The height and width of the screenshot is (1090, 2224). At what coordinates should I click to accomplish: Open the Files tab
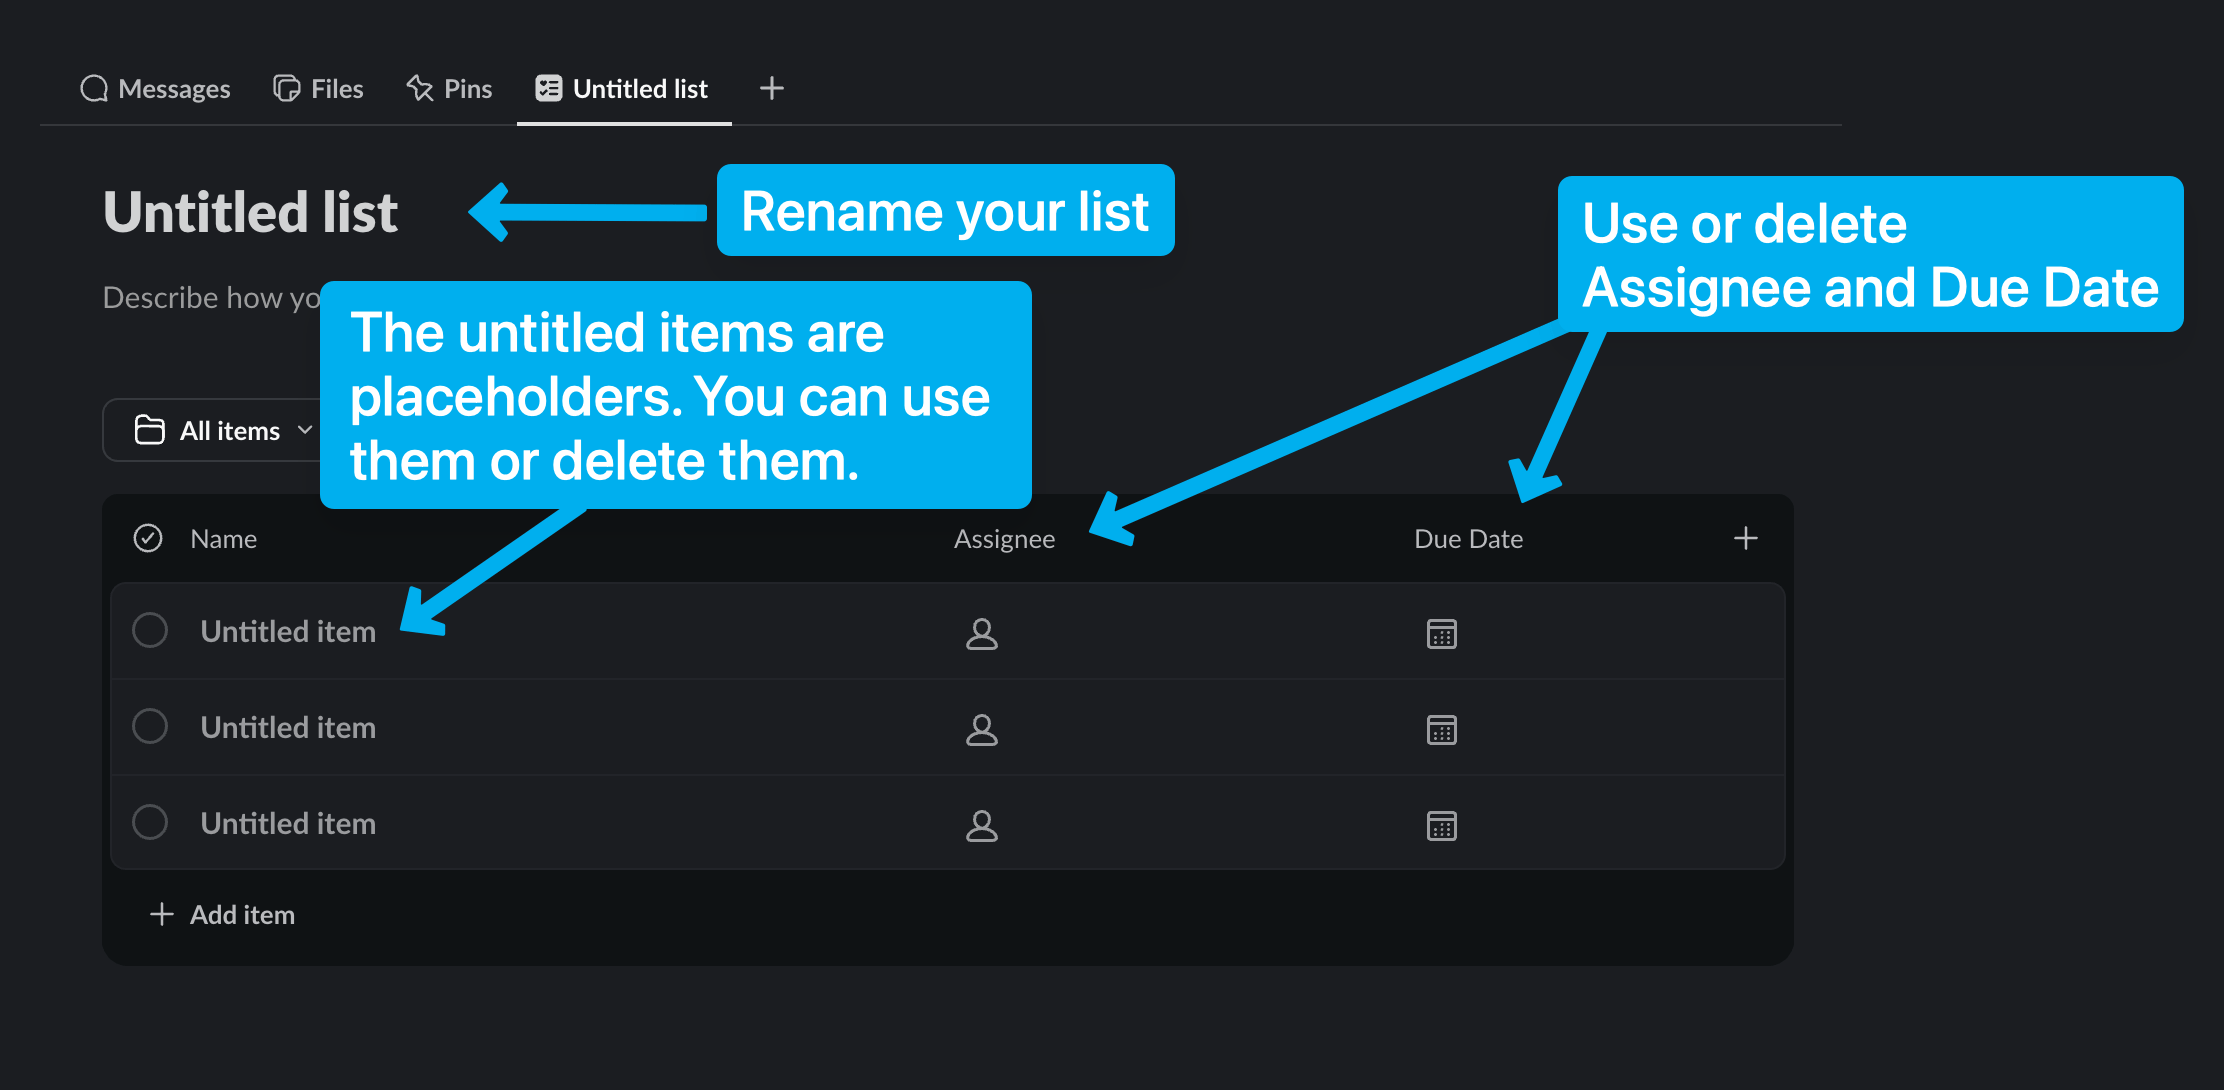[318, 89]
